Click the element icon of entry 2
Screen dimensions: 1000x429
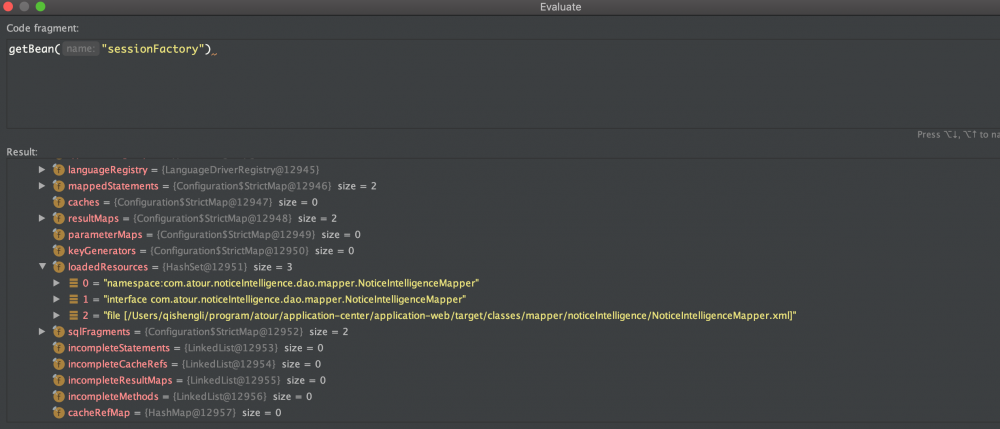tap(74, 315)
